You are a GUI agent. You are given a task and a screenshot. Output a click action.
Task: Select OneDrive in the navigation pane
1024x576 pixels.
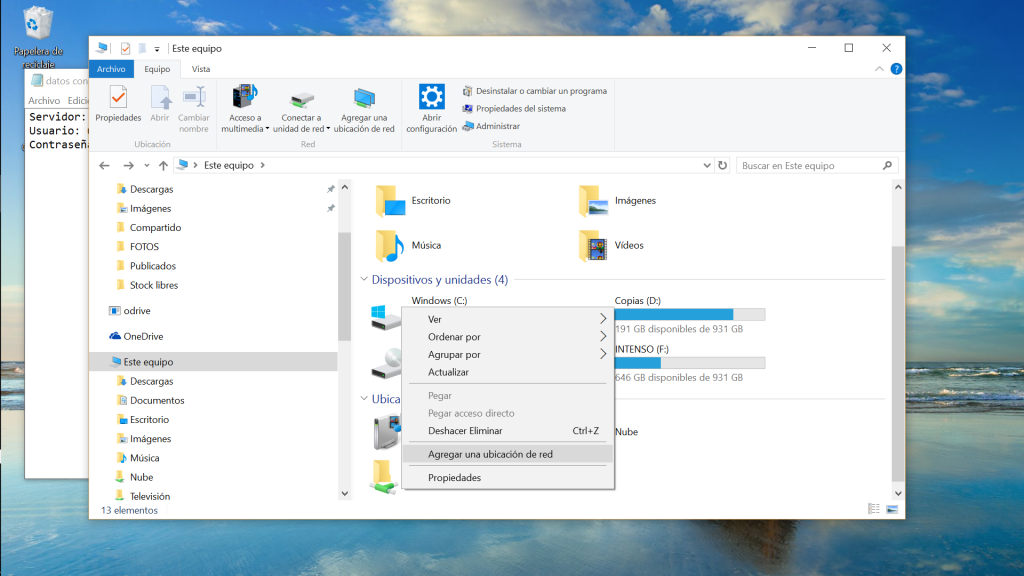[143, 336]
